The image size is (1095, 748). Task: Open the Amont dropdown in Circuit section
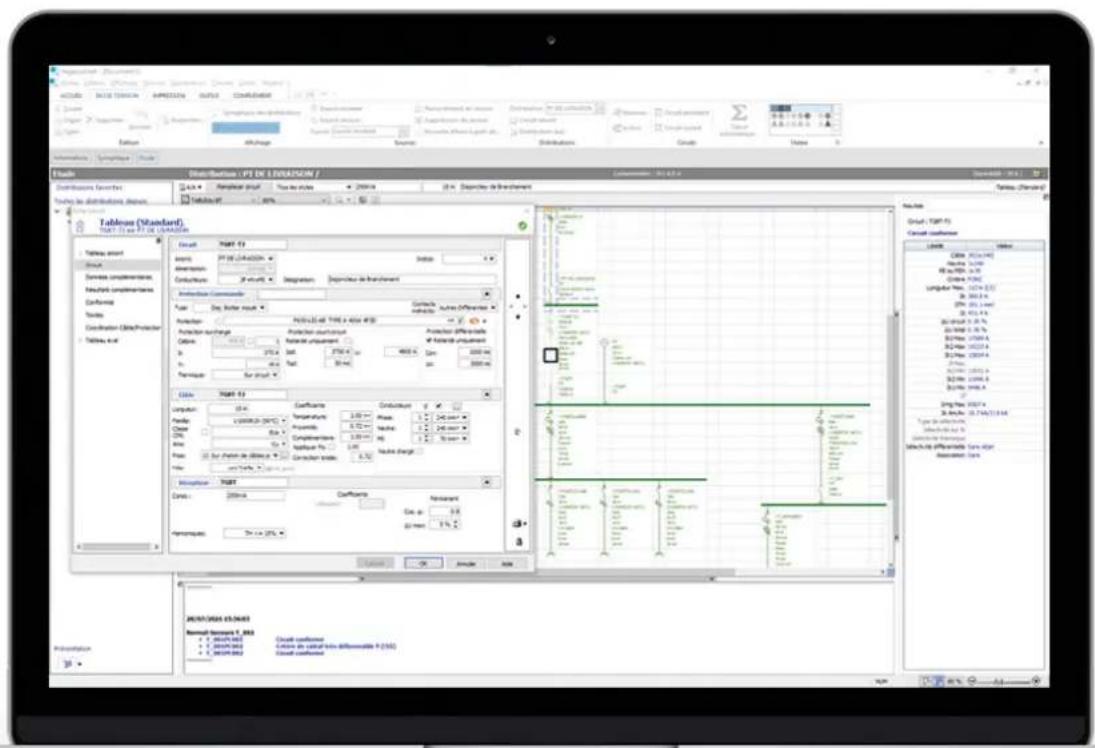point(247,258)
